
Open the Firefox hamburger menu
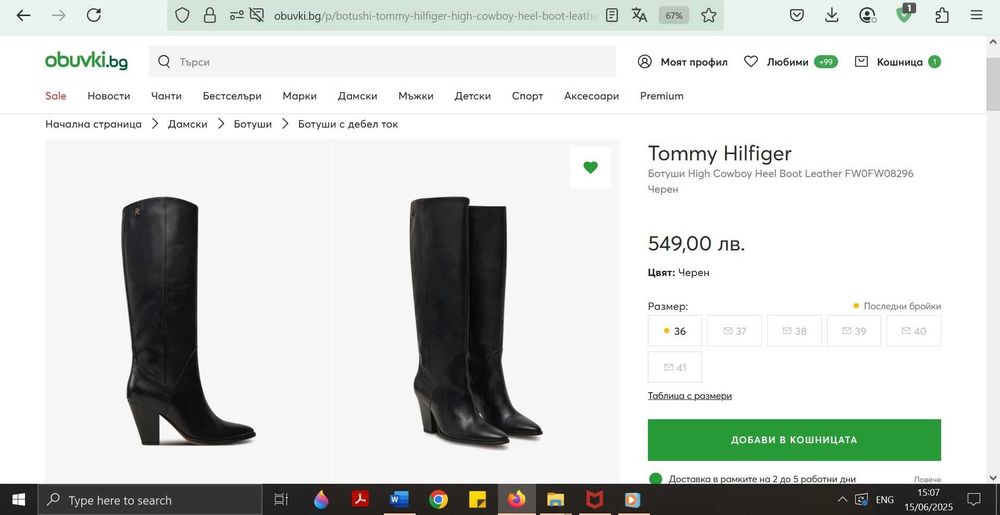[976, 15]
